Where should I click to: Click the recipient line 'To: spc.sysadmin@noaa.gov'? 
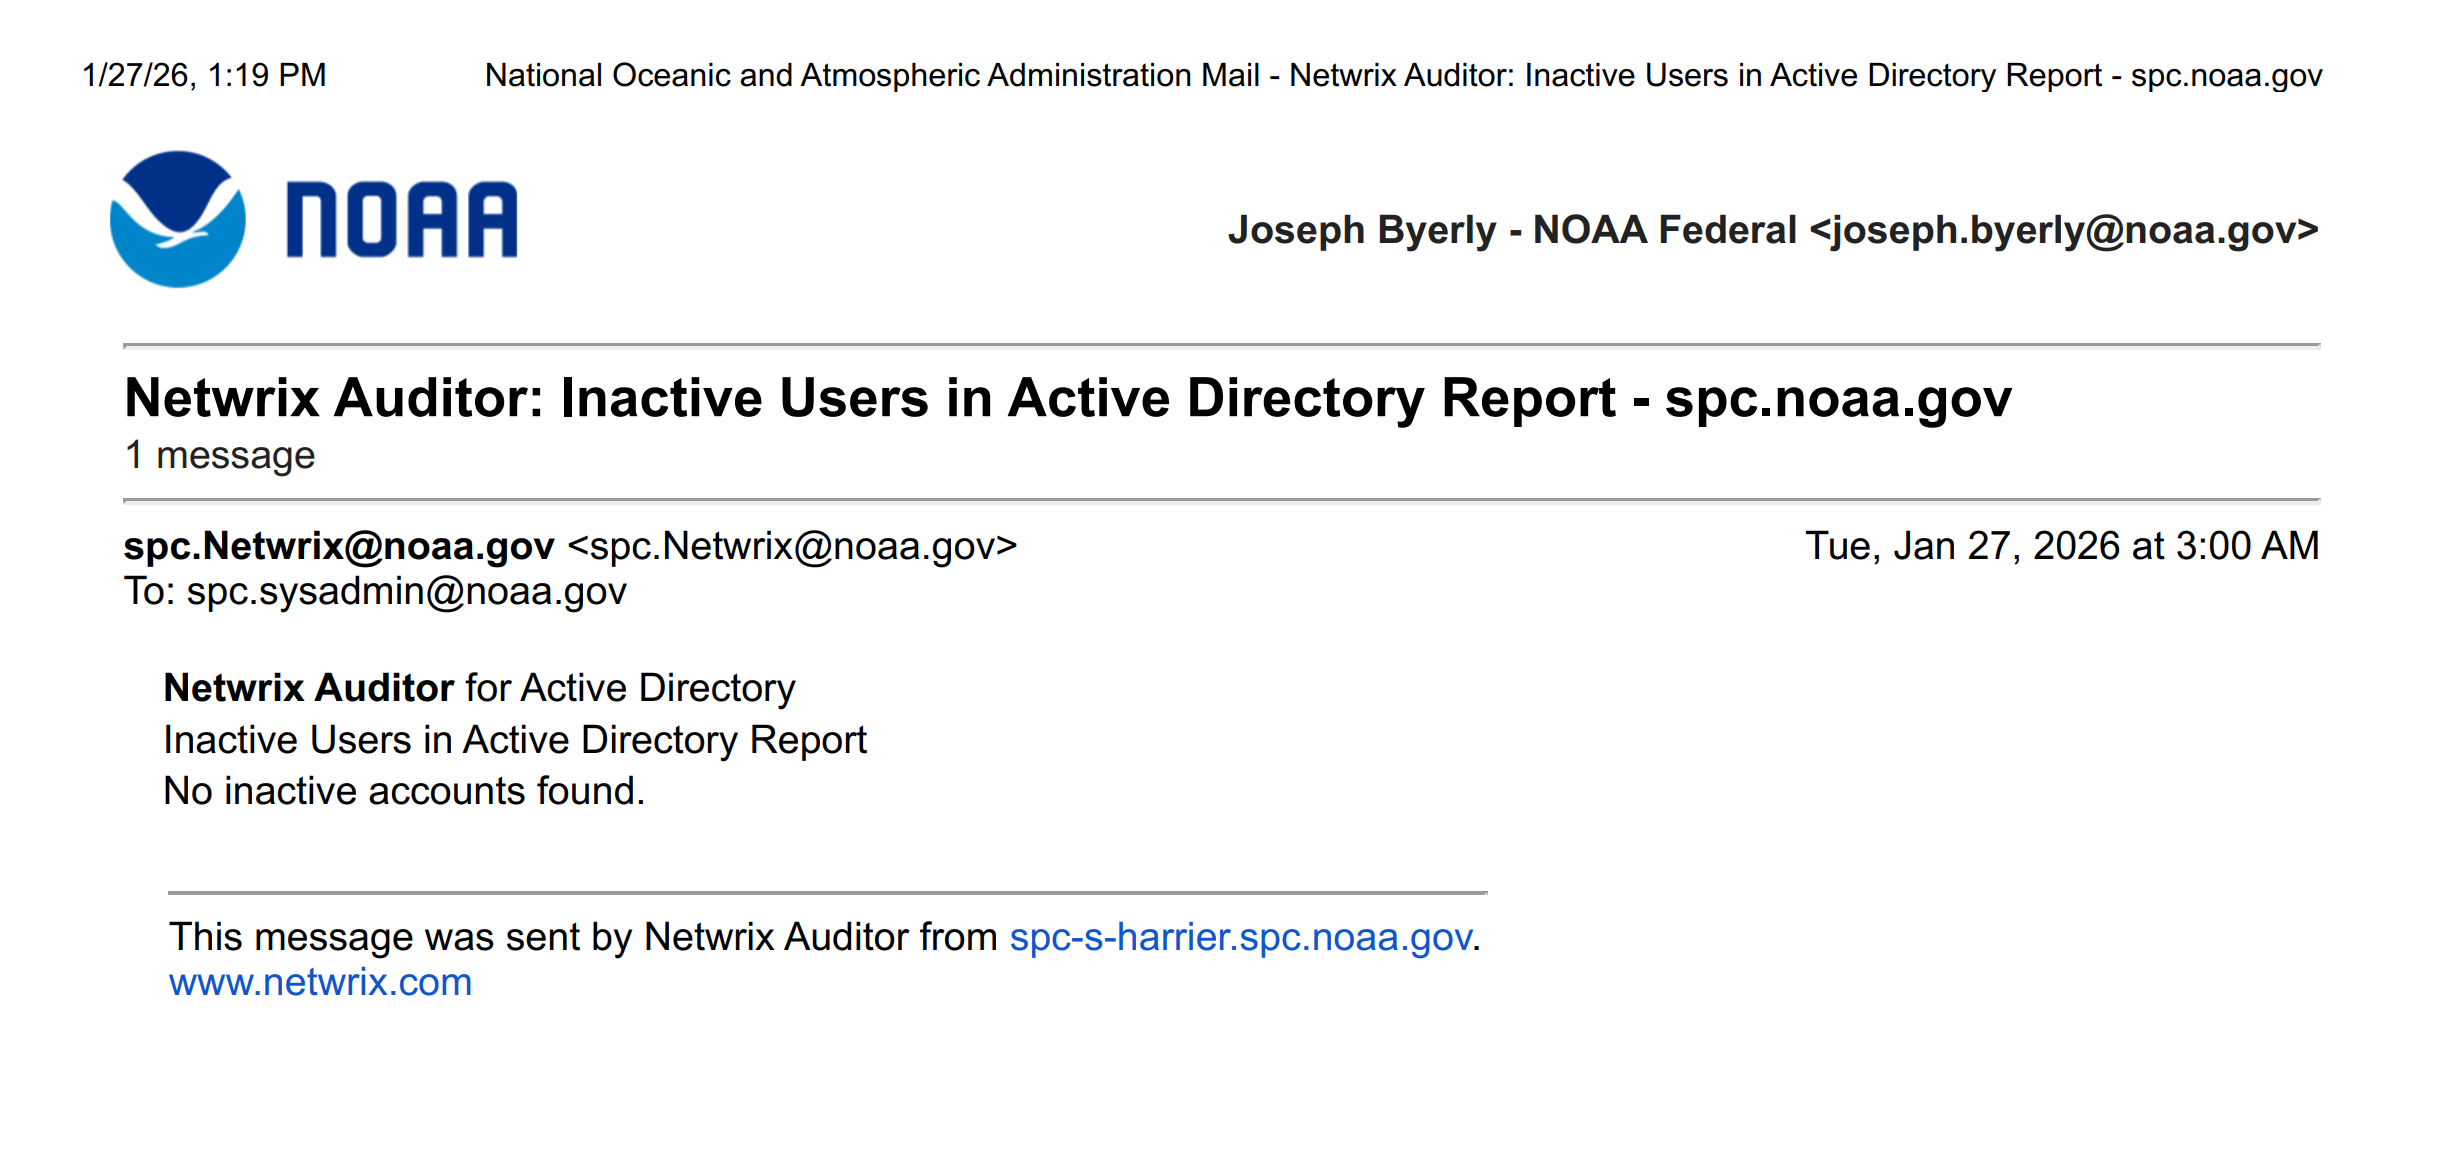coord(375,592)
